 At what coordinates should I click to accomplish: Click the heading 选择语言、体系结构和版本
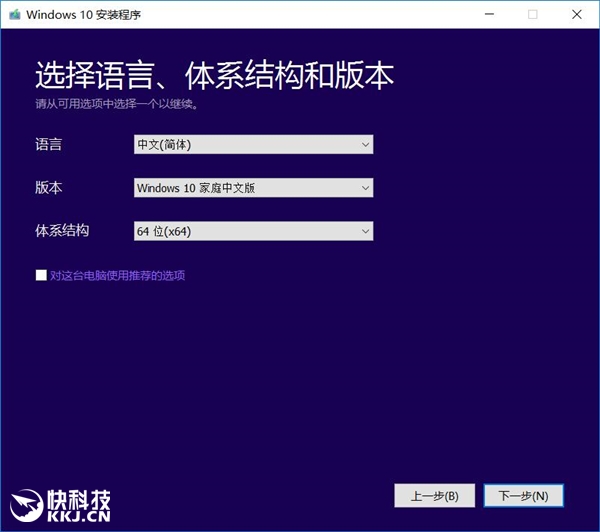pos(214,75)
